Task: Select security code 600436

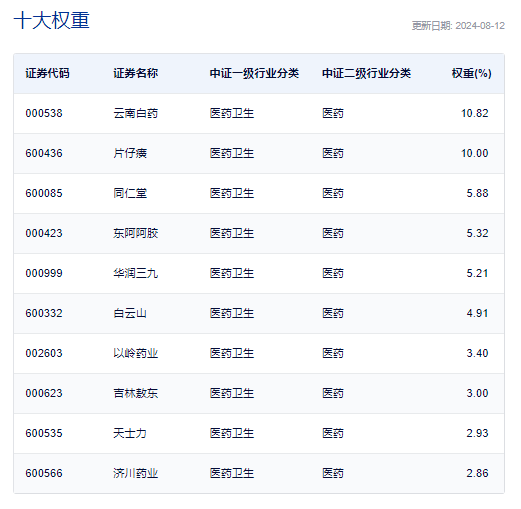Action: click(x=44, y=153)
